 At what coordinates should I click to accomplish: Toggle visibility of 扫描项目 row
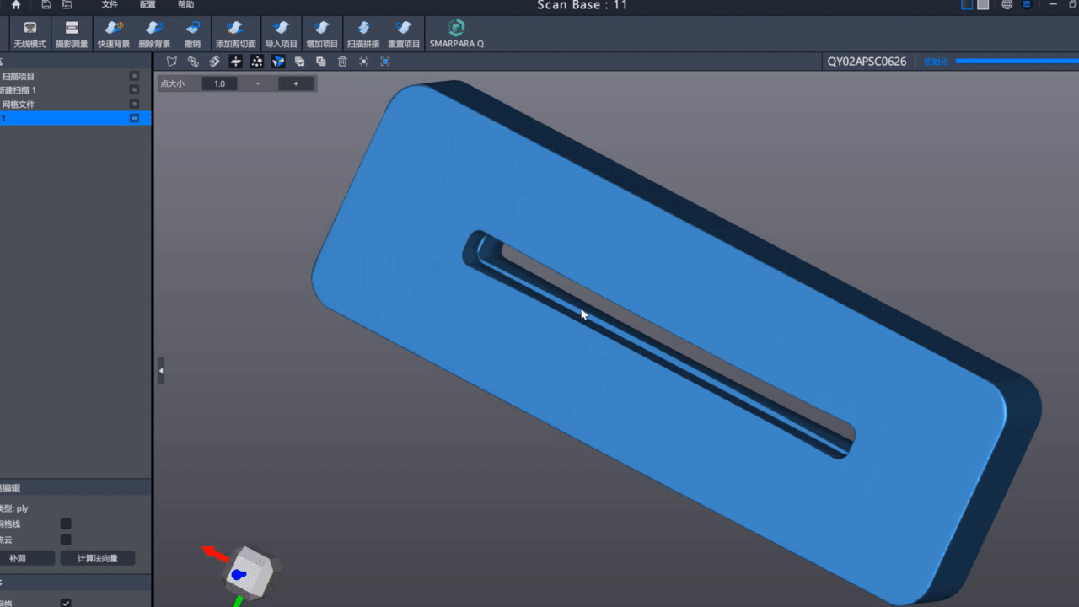point(134,76)
